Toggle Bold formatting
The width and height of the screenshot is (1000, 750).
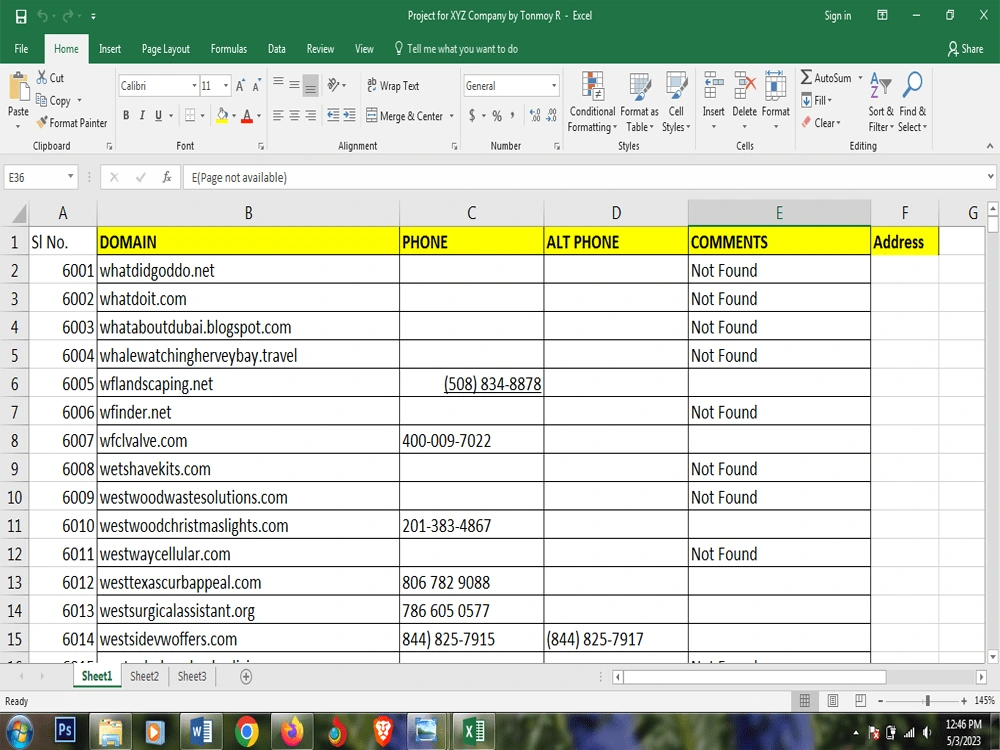pyautogui.click(x=126, y=115)
